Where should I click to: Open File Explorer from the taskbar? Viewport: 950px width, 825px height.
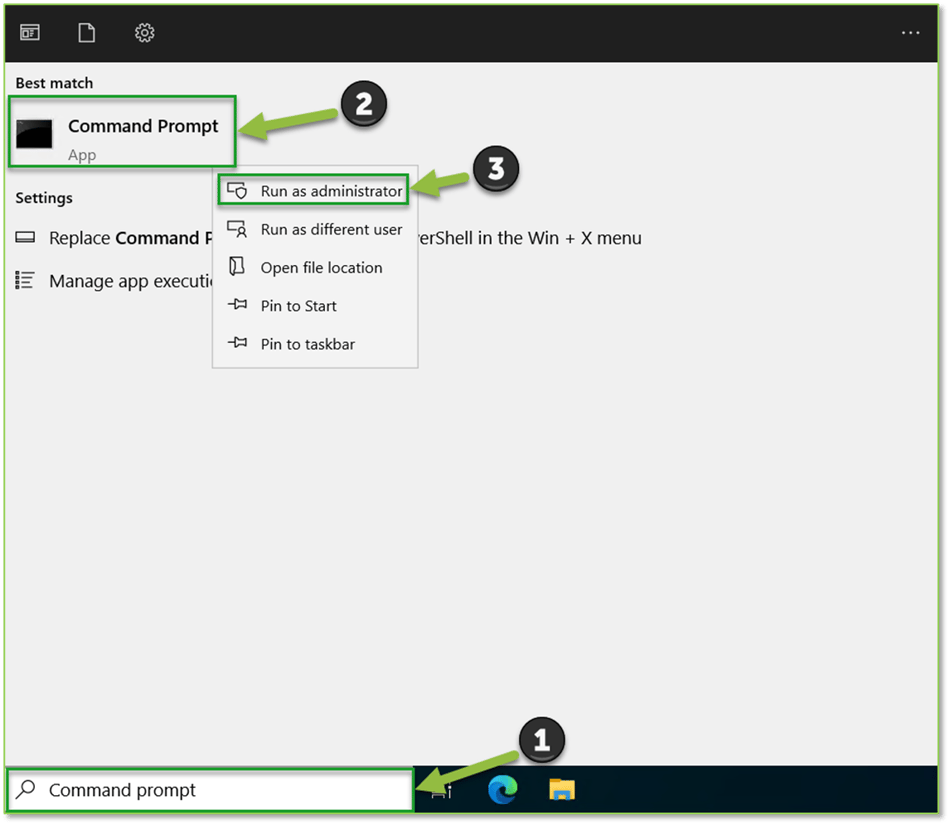[561, 789]
